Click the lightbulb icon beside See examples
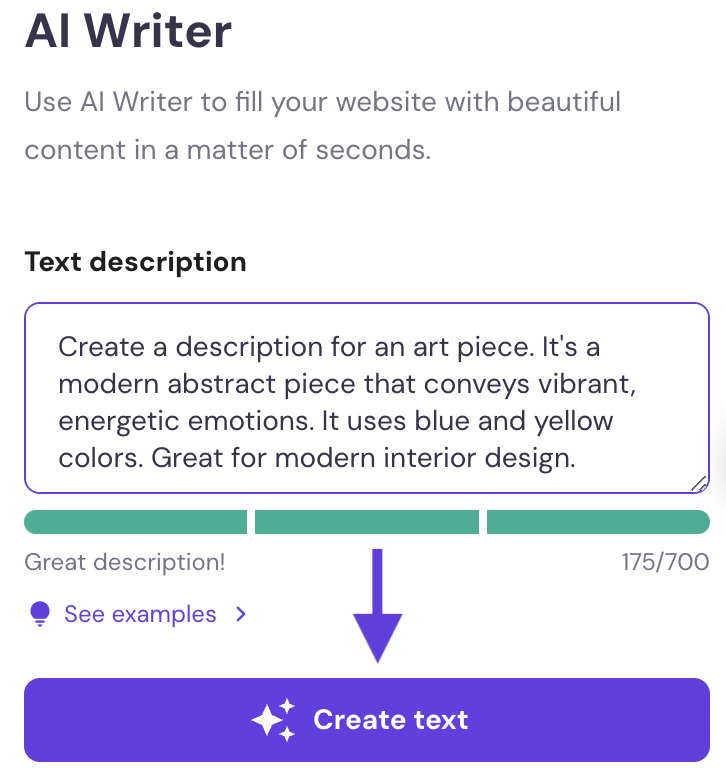 [40, 614]
